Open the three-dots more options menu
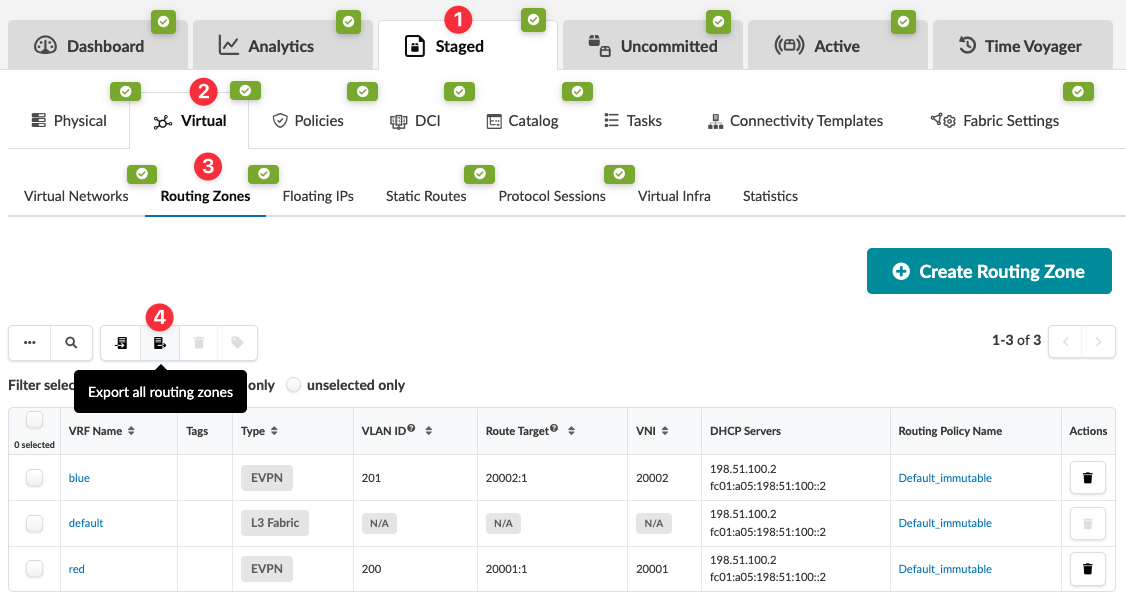 30,343
